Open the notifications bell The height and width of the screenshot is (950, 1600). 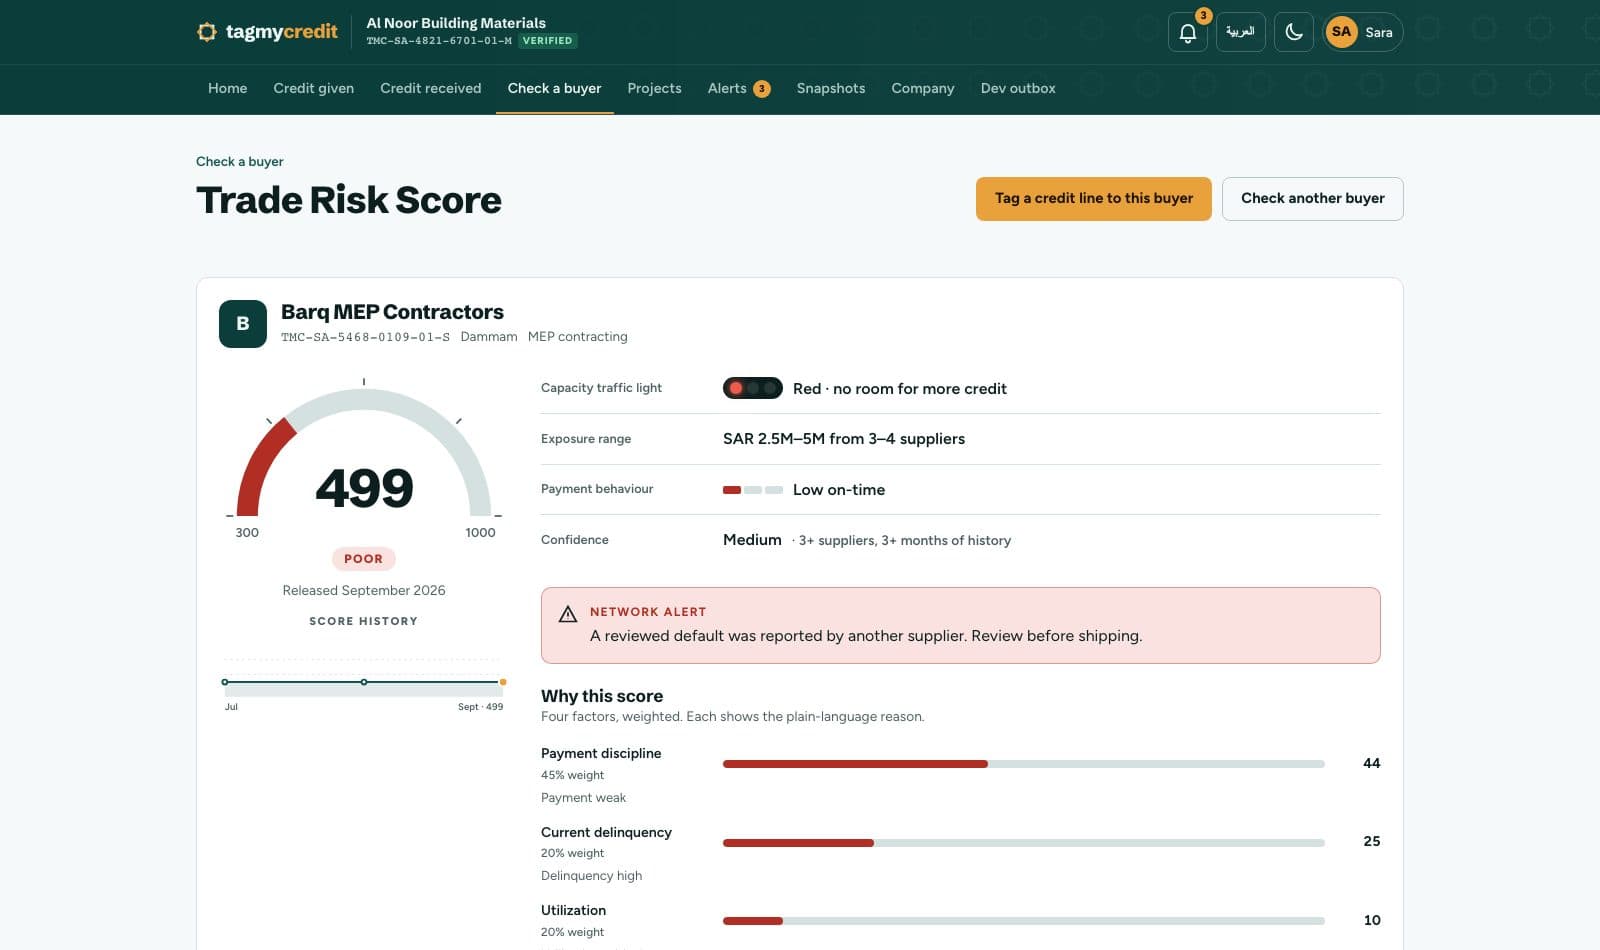[1188, 32]
